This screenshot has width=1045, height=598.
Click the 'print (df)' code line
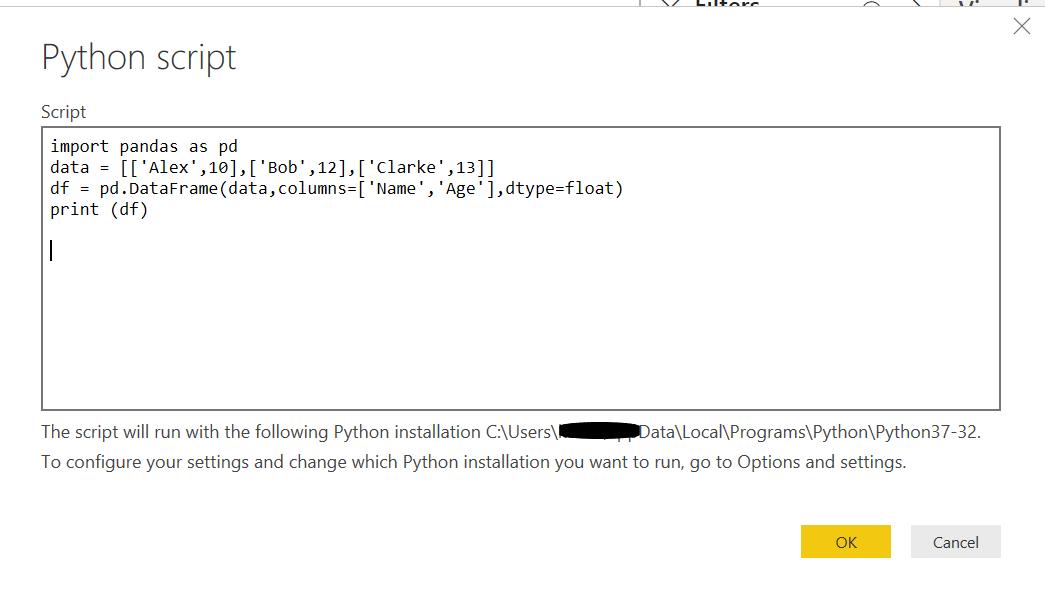[99, 210]
